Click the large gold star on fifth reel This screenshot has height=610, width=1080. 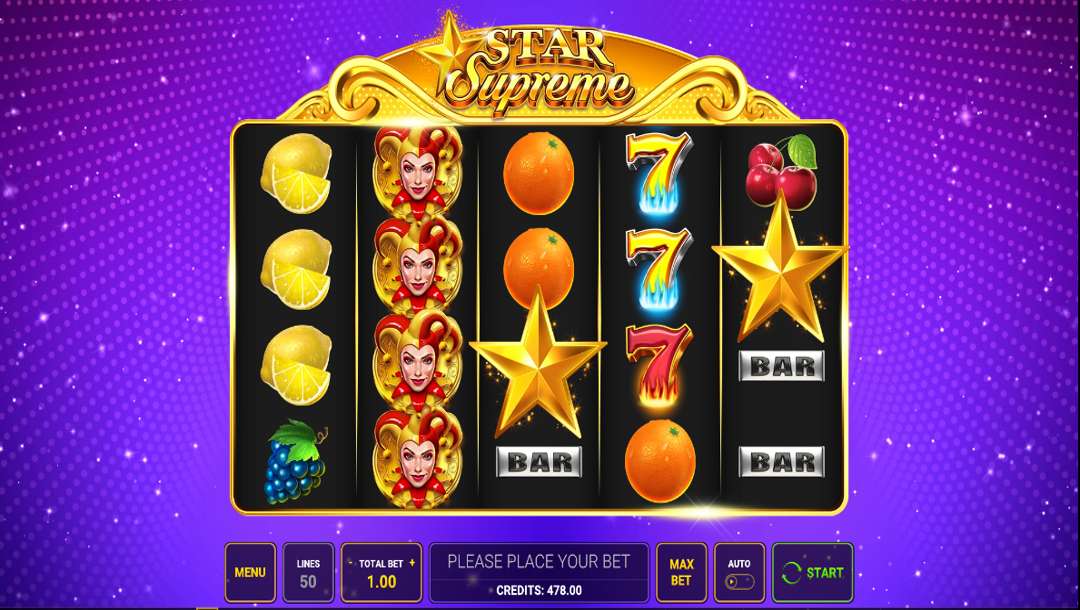[x=780, y=268]
